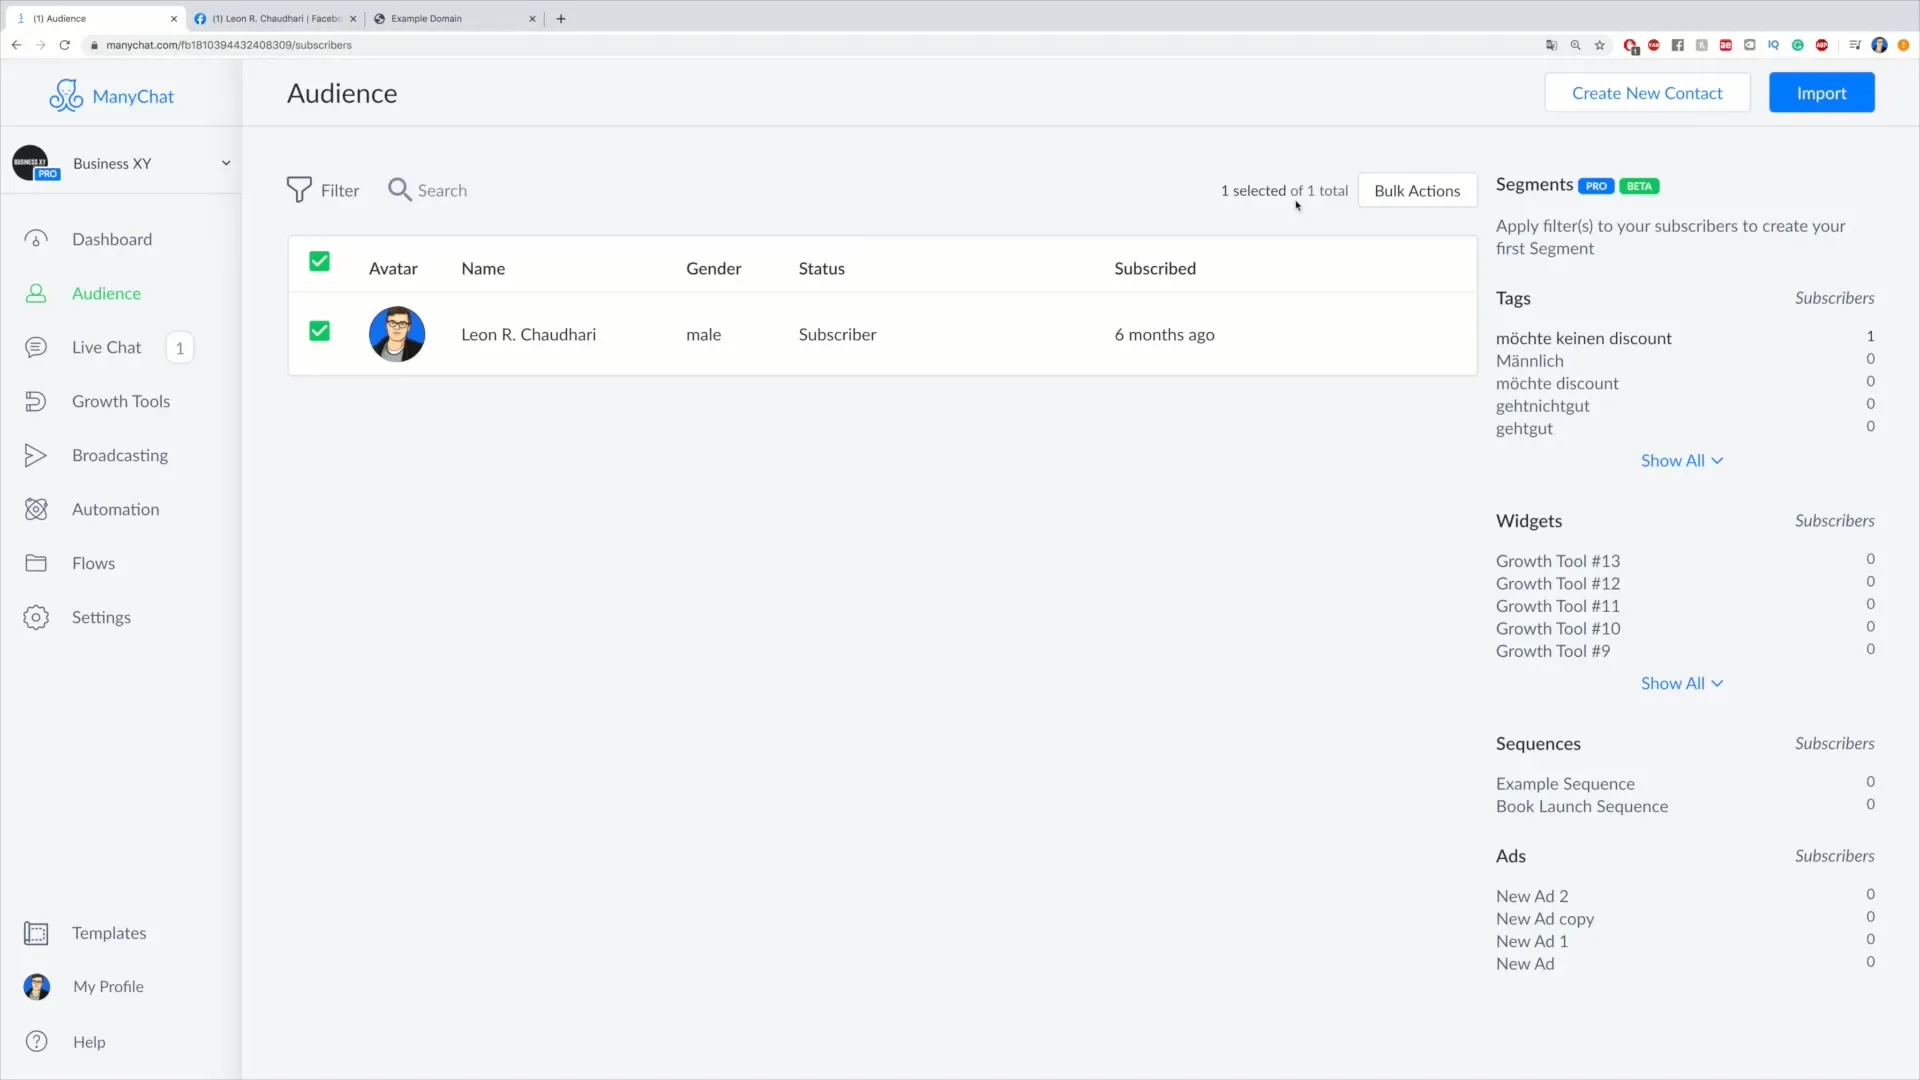
Task: Select tag möchte keinen discount
Action: [x=1583, y=338]
